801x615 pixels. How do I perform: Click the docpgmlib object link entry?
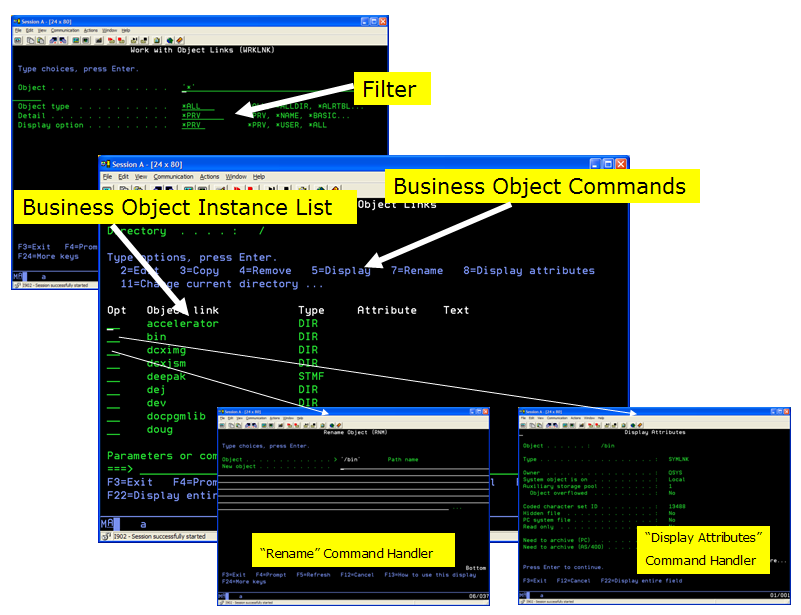pyautogui.click(x=176, y=416)
